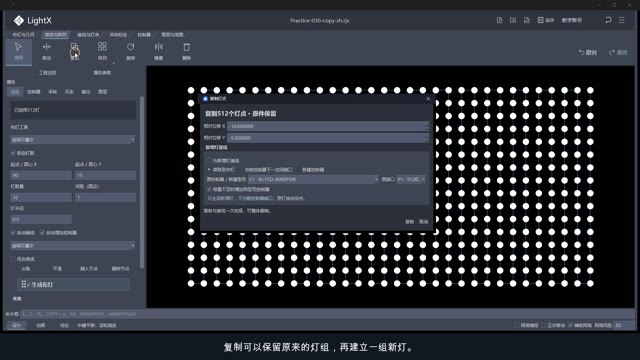The width and height of the screenshot is (640, 360).
Task: Close the copy lights dialog
Action: coord(428,98)
